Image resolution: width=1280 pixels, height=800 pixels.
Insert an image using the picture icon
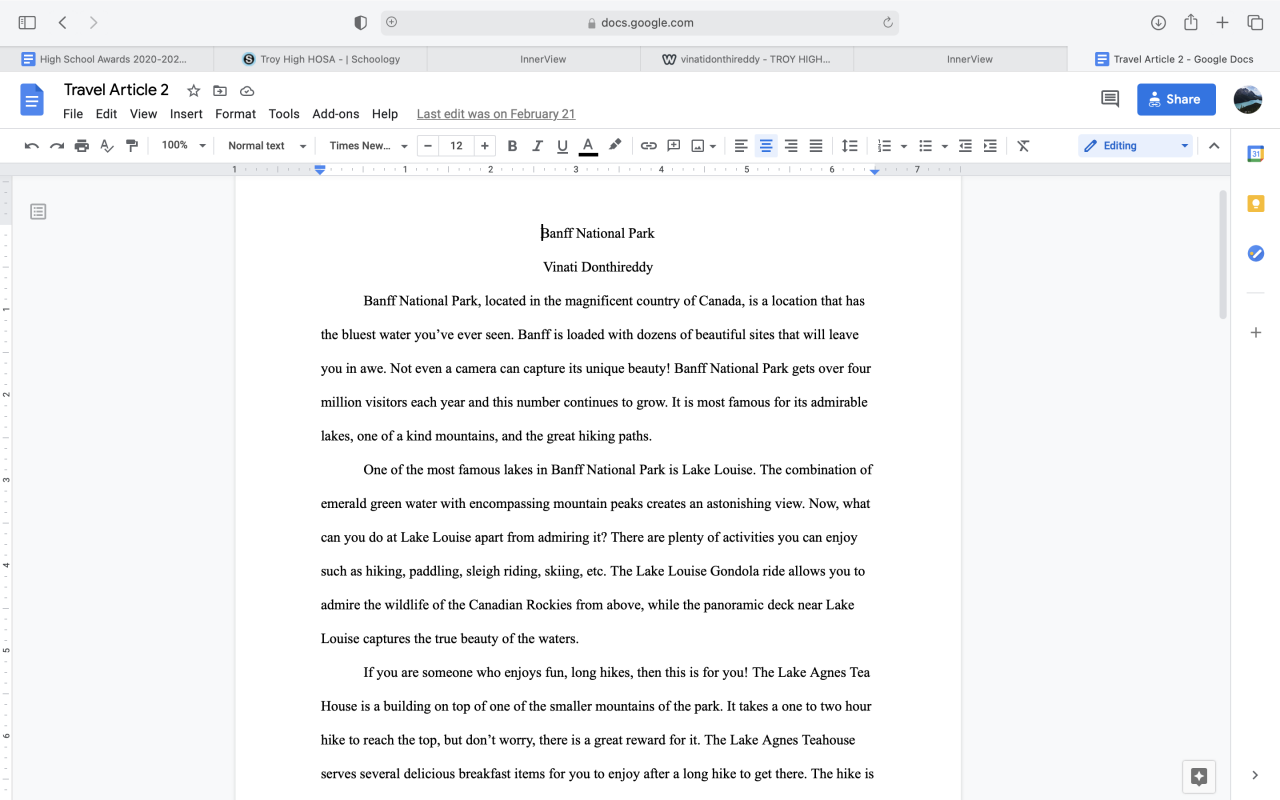(x=698, y=146)
